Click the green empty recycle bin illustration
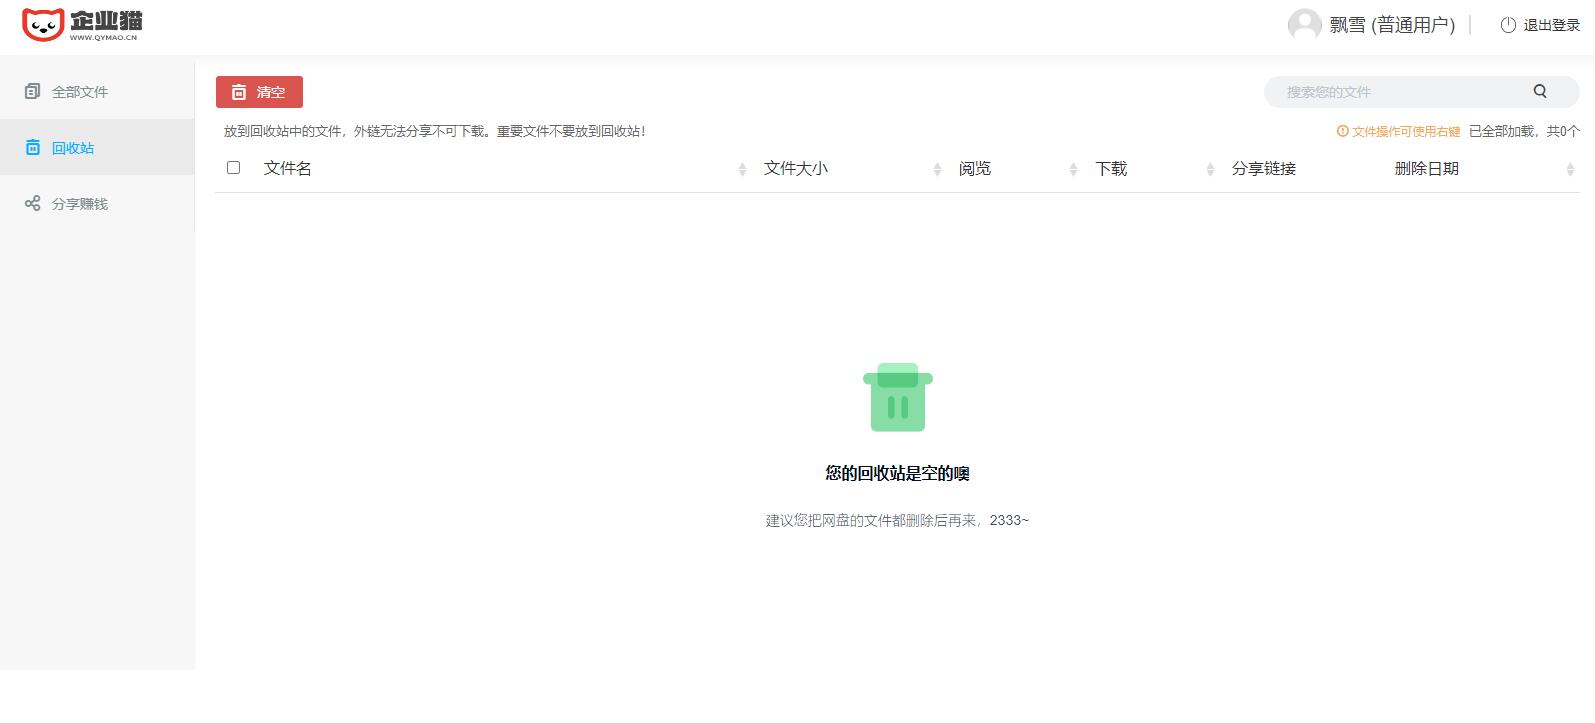The image size is (1595, 723). (x=897, y=398)
